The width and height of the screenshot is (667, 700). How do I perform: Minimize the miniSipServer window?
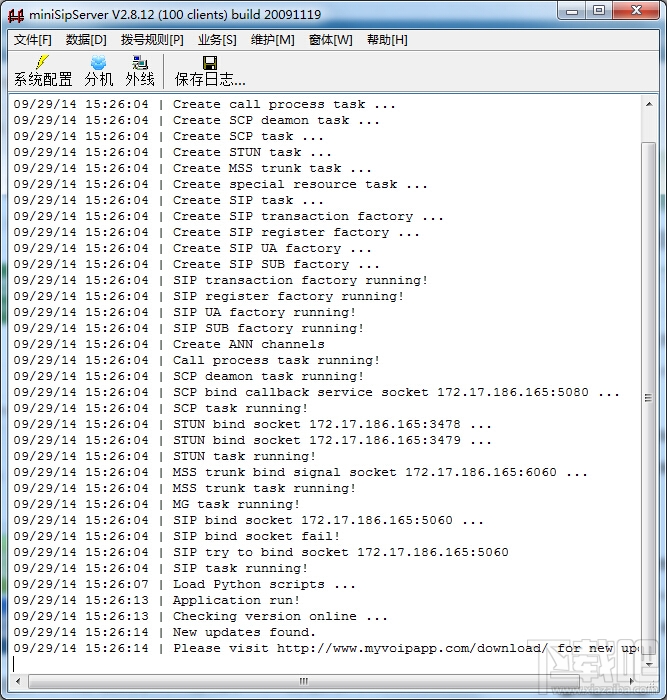tap(571, 11)
